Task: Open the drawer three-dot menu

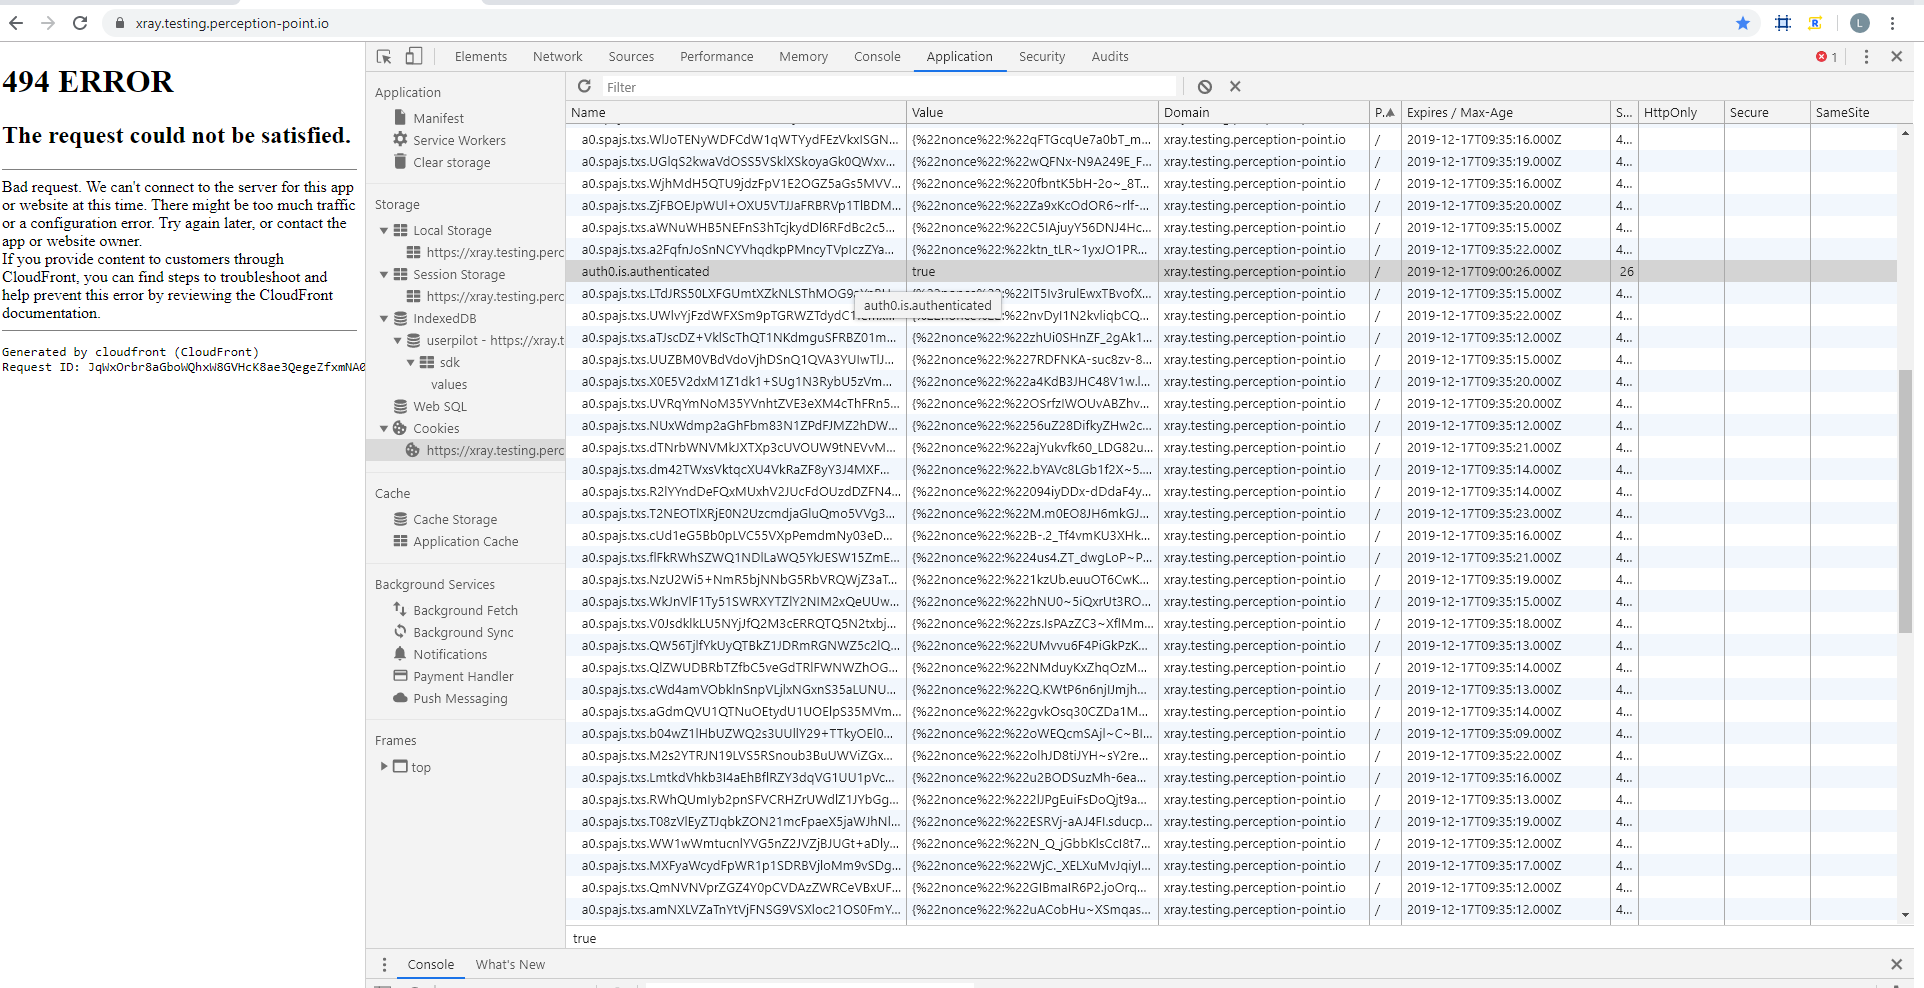Action: click(384, 964)
